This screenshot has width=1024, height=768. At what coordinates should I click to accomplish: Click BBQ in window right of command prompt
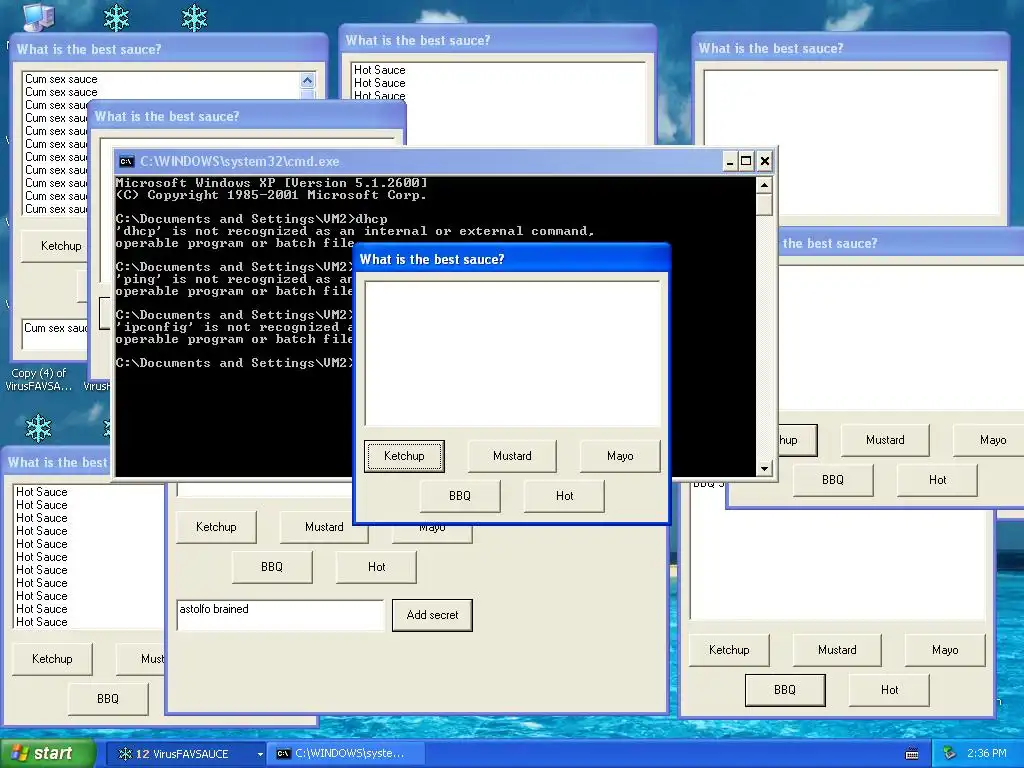[x=833, y=480]
